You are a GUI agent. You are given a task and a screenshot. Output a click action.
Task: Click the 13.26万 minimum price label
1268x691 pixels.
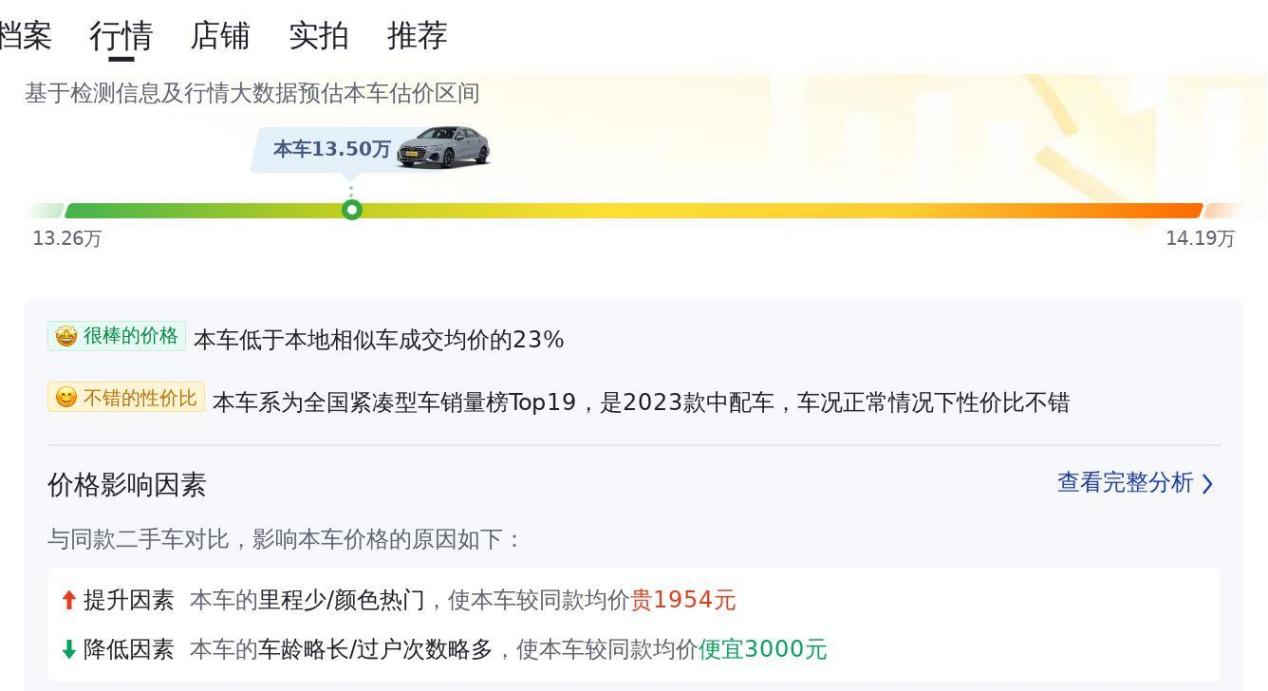[x=68, y=238]
